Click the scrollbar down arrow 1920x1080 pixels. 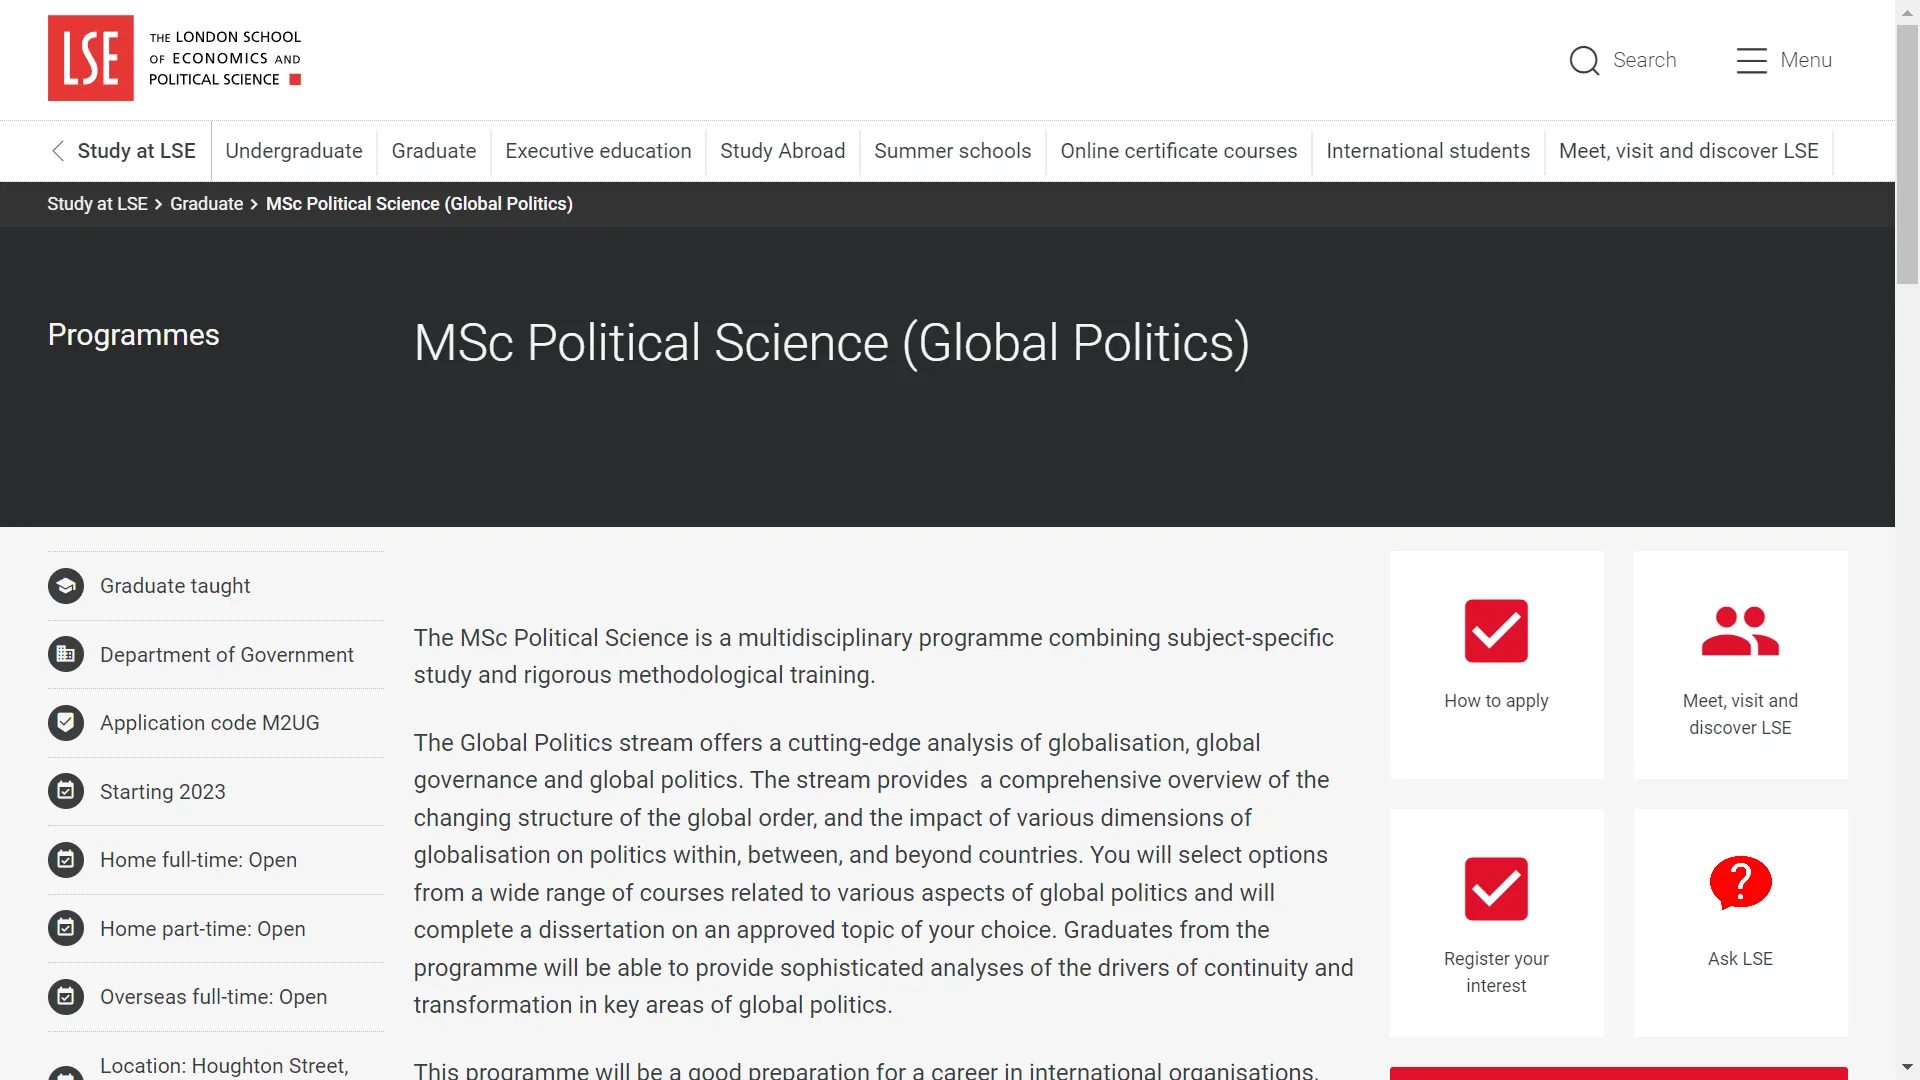coord(1907,1067)
